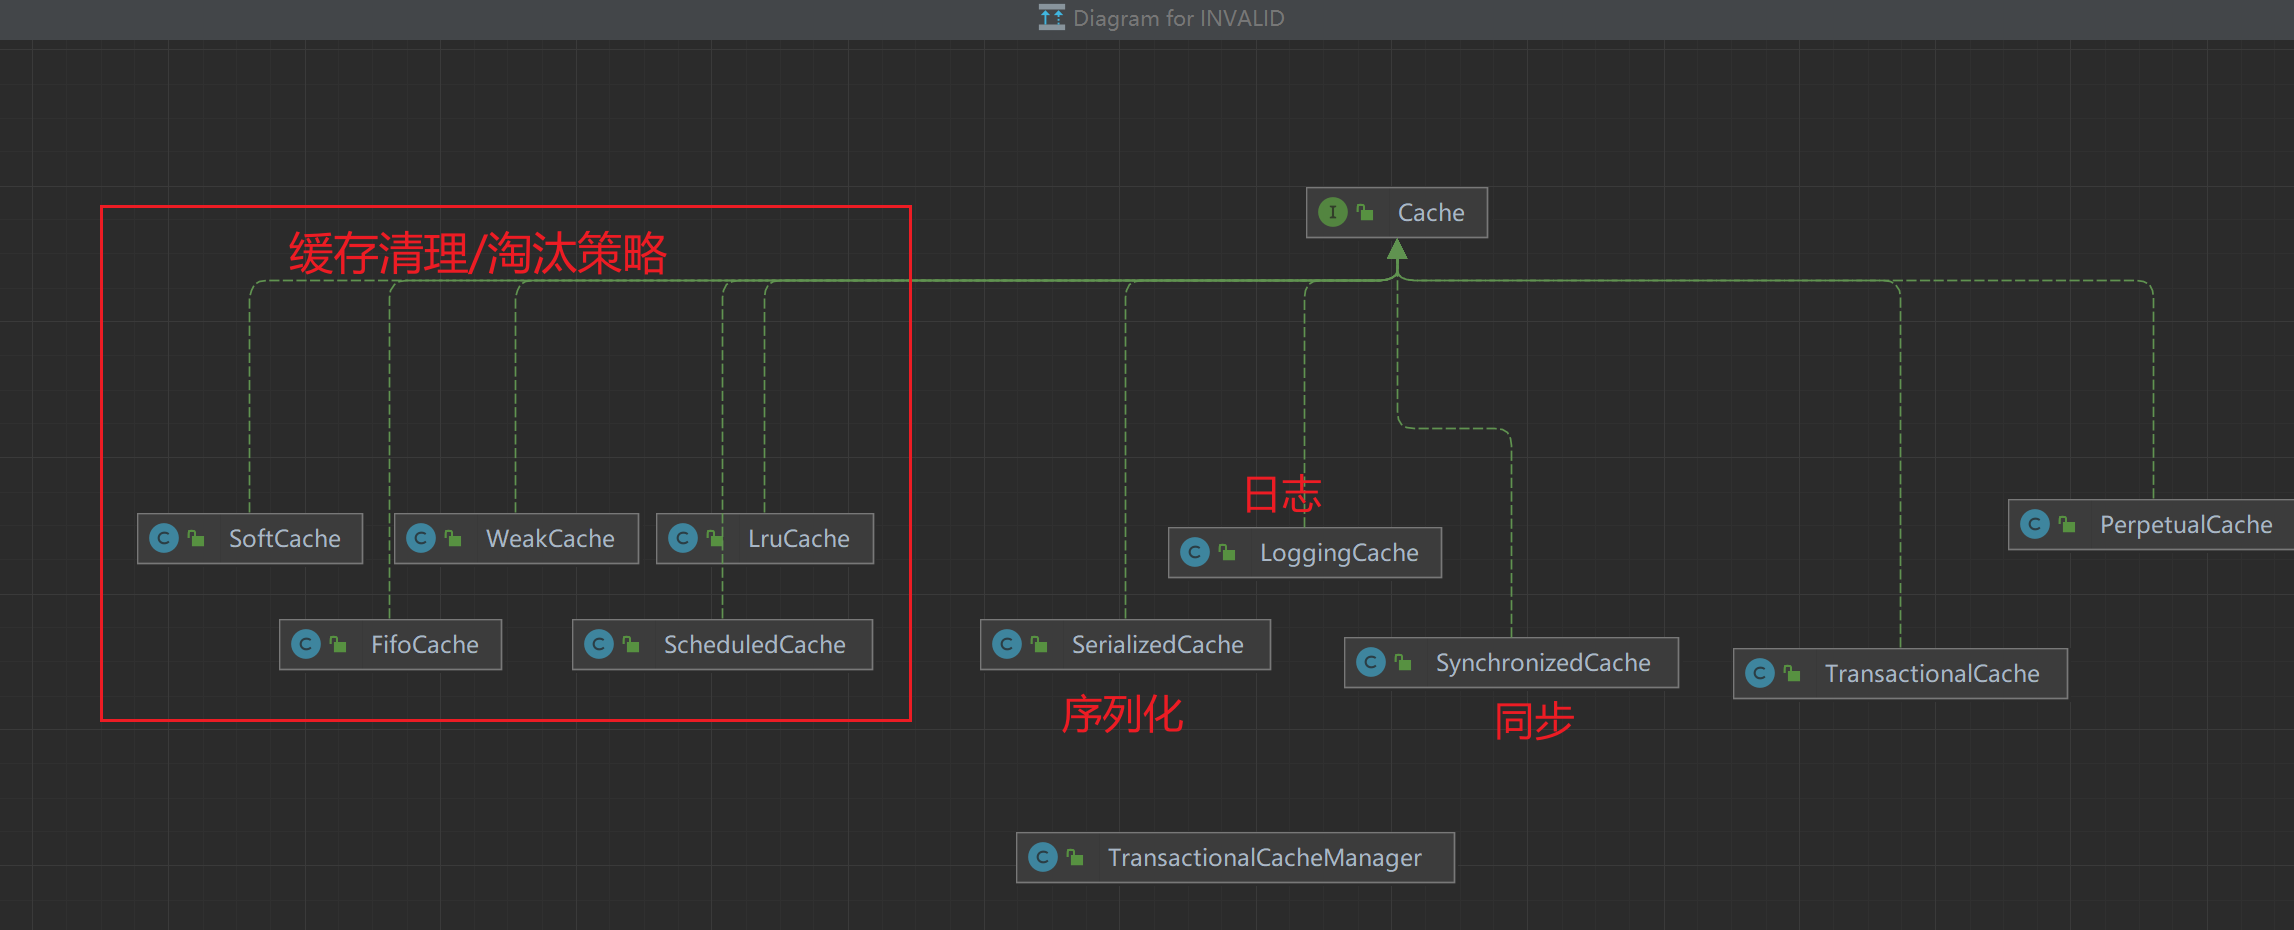Click the LruCache label text
The height and width of the screenshot is (930, 2294).
pos(799,538)
